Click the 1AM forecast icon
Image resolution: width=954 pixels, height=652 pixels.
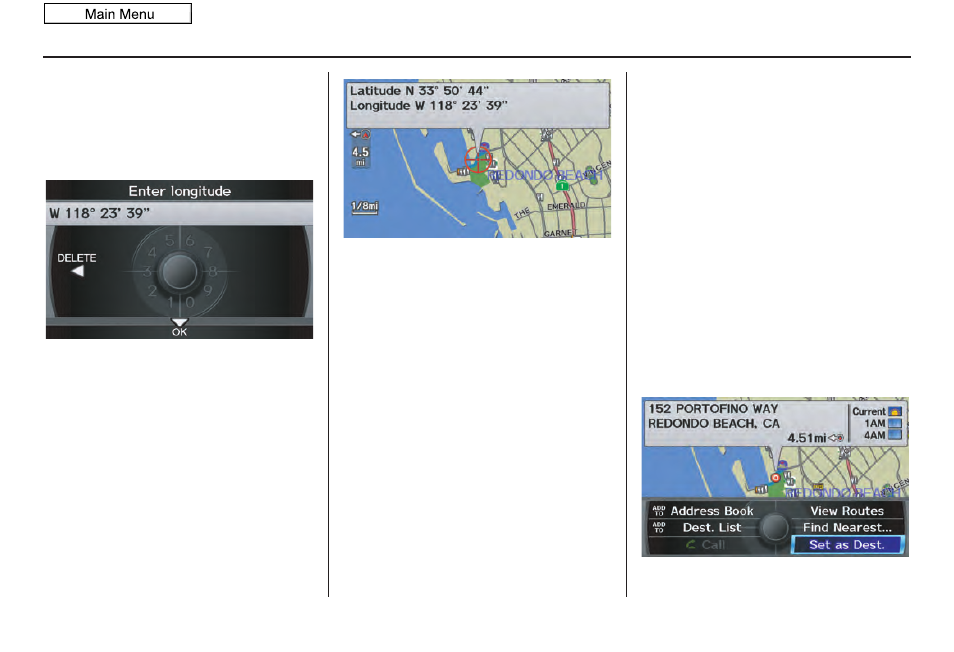pyautogui.click(x=894, y=423)
